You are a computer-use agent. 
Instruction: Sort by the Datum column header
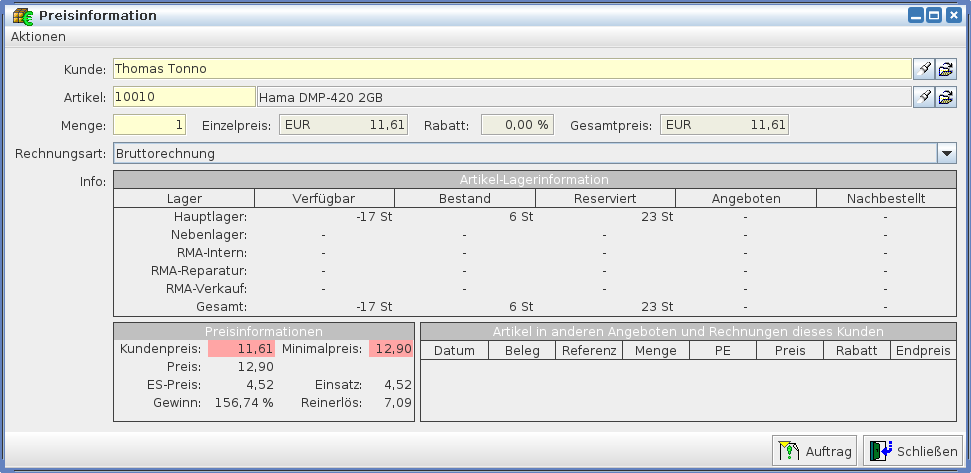click(x=454, y=350)
